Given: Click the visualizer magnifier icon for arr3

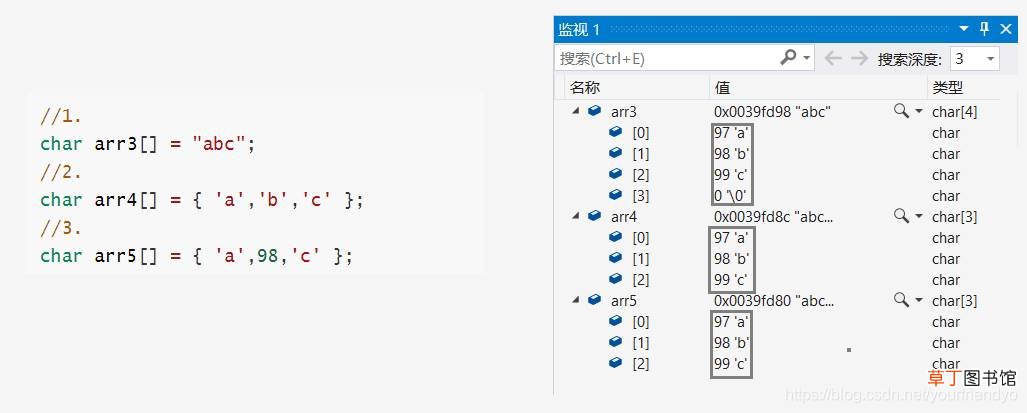Looking at the screenshot, I should click(901, 111).
